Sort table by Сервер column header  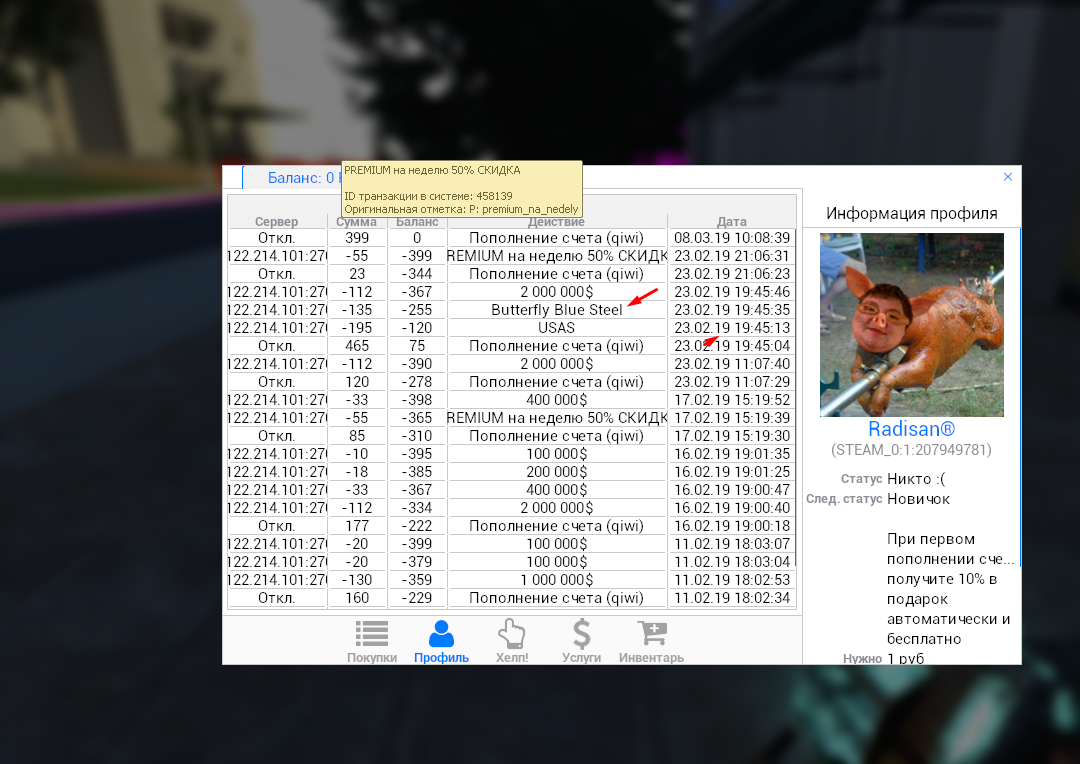click(x=276, y=222)
